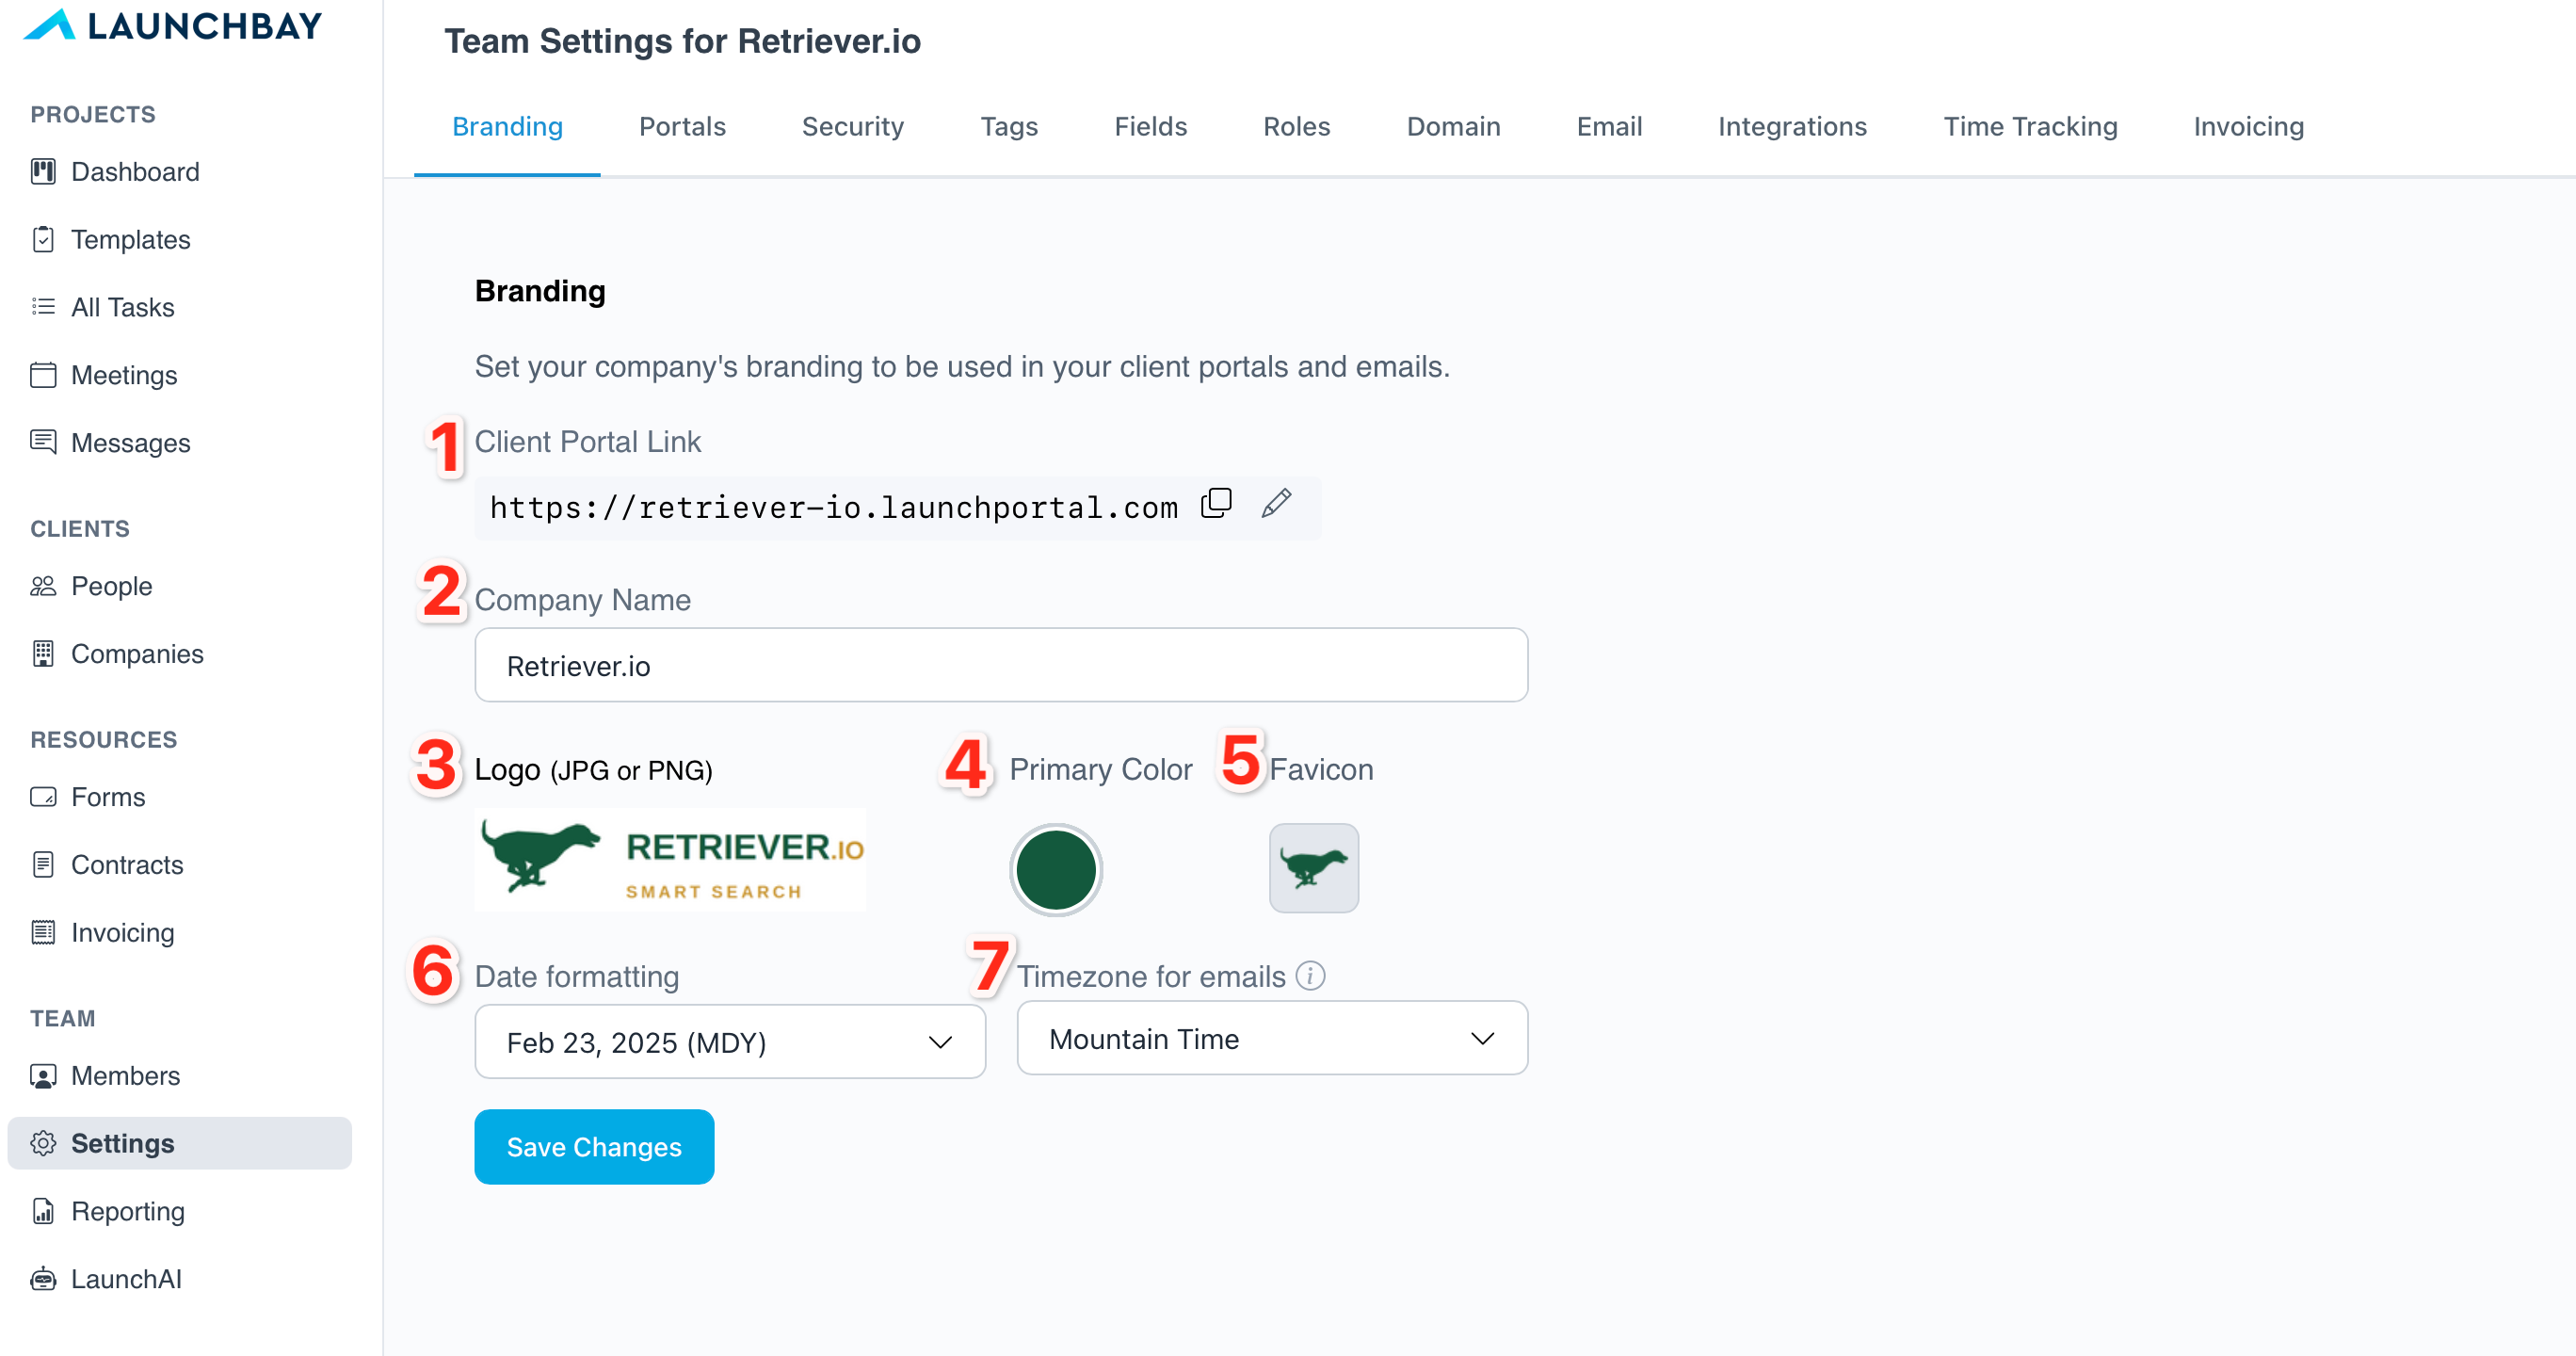The height and width of the screenshot is (1356, 2576).
Task: Go to LaunchAI robot icon
Action: [43, 1279]
